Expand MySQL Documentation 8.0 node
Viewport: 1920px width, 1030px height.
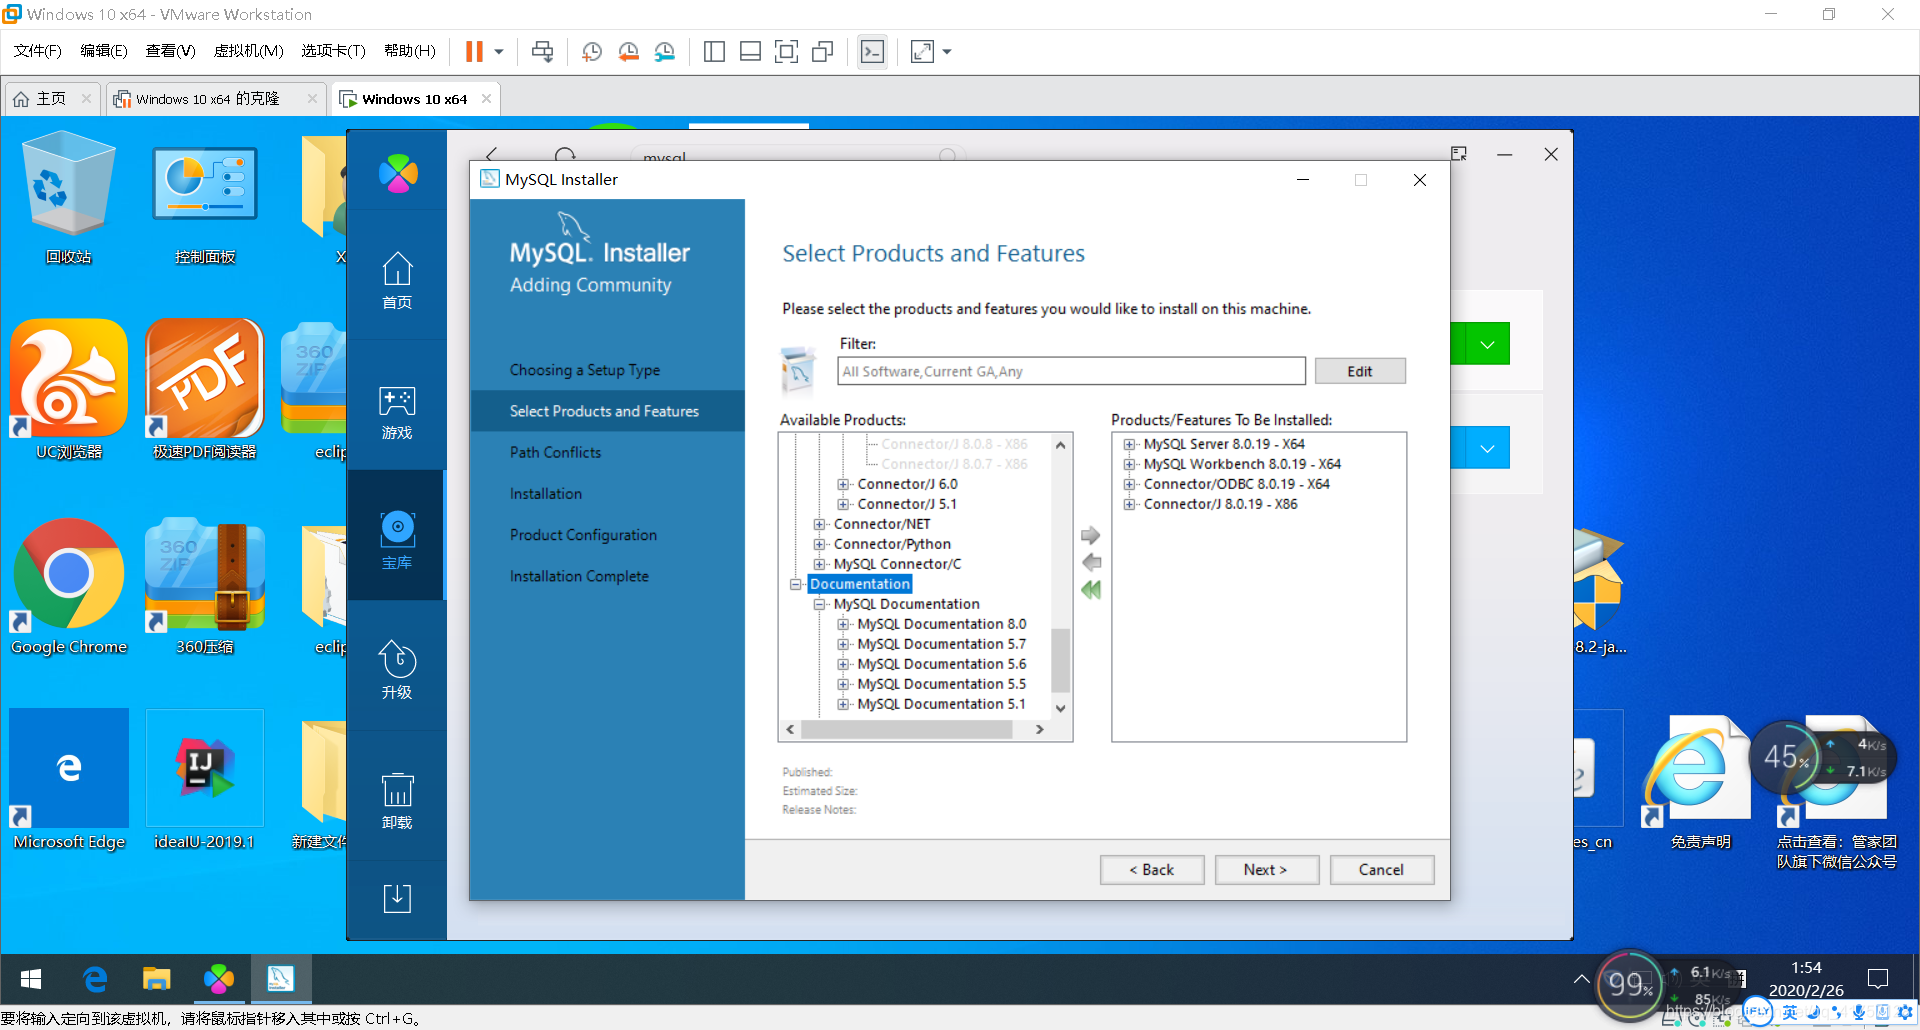tap(843, 624)
